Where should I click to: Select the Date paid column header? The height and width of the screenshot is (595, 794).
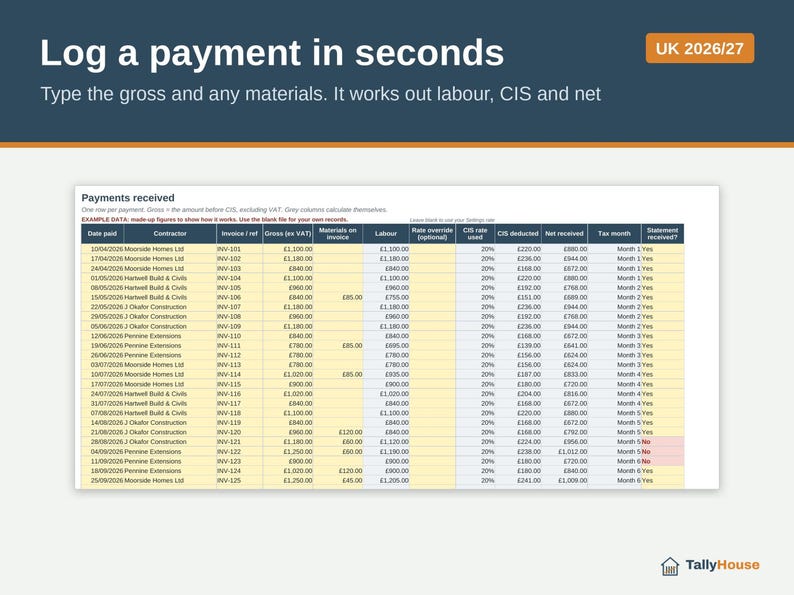click(102, 234)
